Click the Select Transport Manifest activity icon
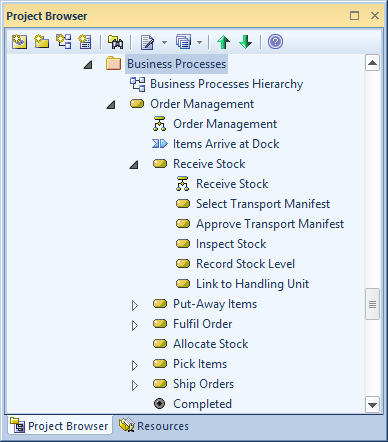 pyautogui.click(x=183, y=203)
